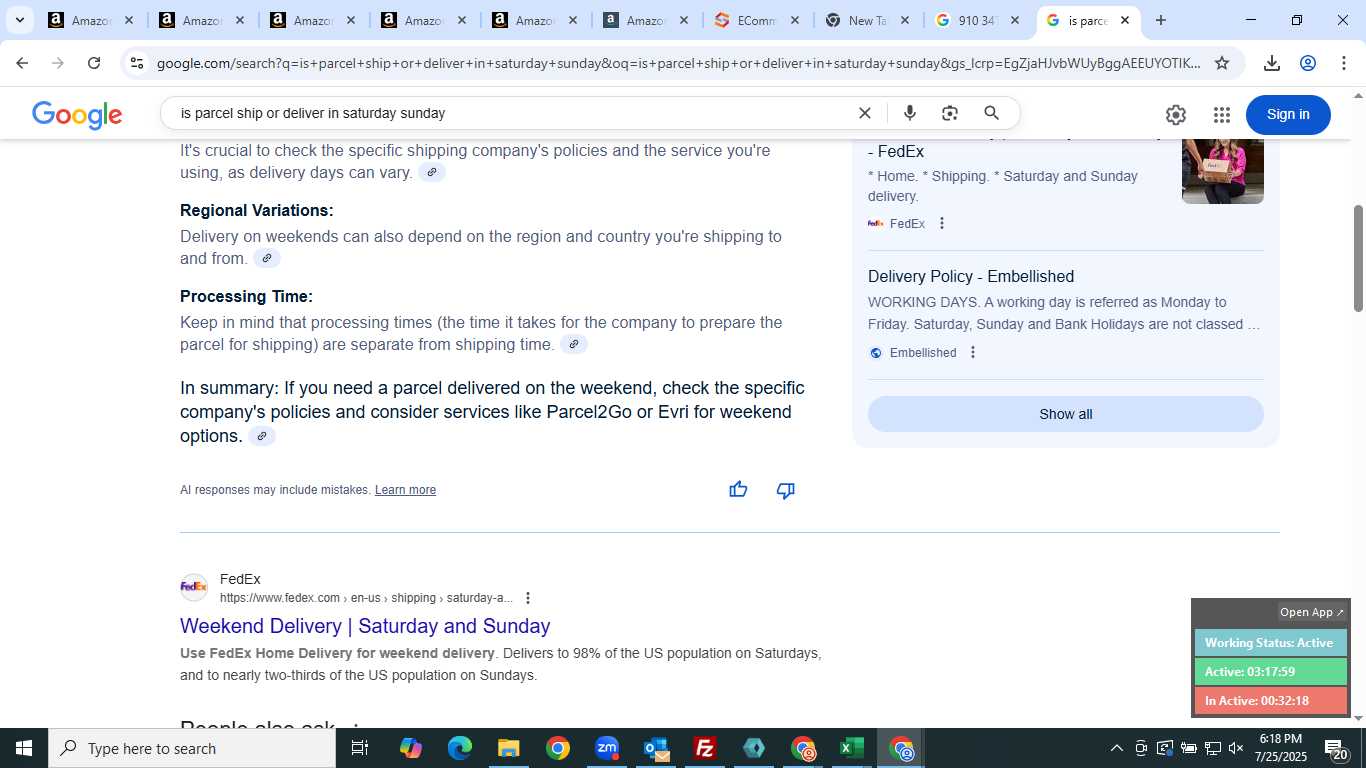Open source link after the 'In summary' paragraph

pos(262,437)
